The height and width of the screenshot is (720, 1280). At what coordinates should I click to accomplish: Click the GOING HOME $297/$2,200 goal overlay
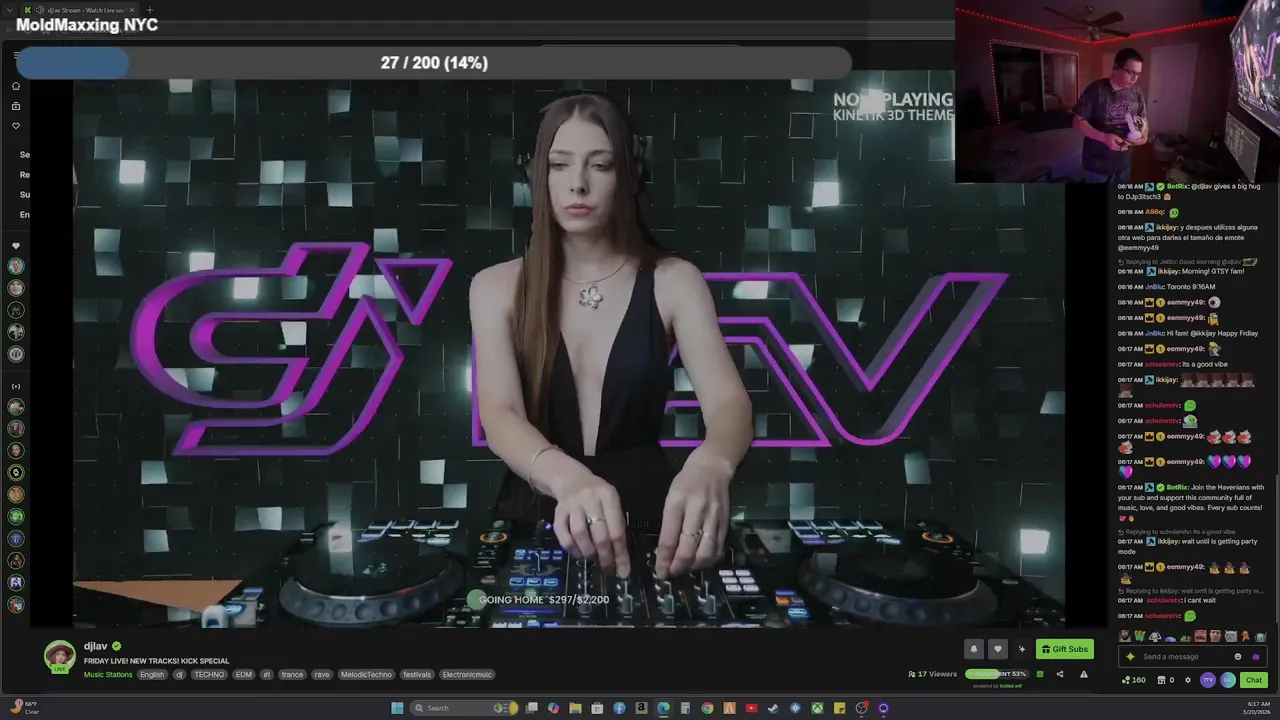click(543, 600)
